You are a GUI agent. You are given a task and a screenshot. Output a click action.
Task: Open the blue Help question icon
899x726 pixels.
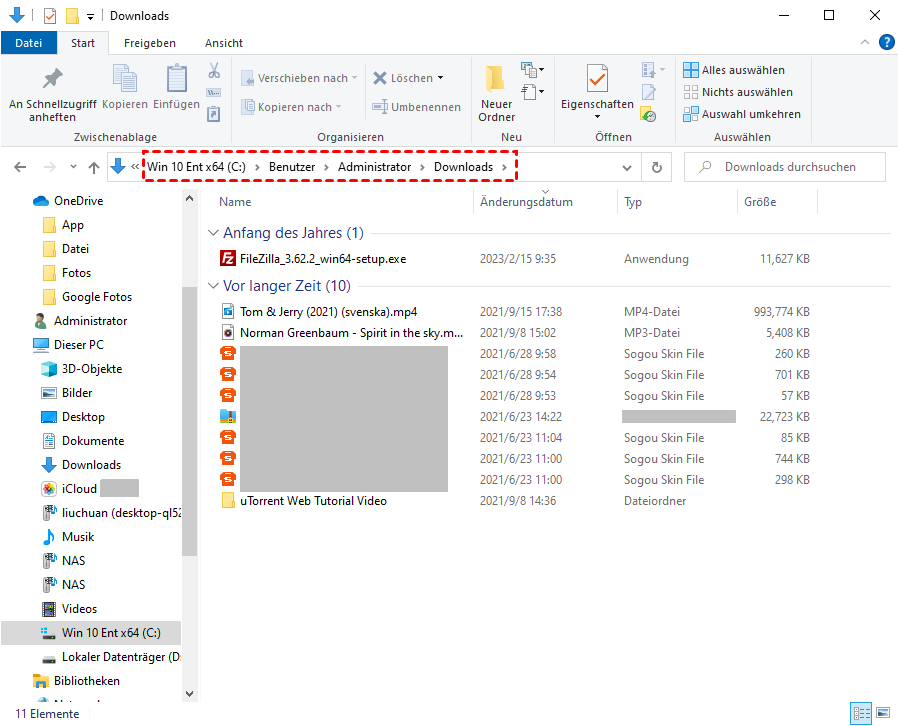[886, 42]
